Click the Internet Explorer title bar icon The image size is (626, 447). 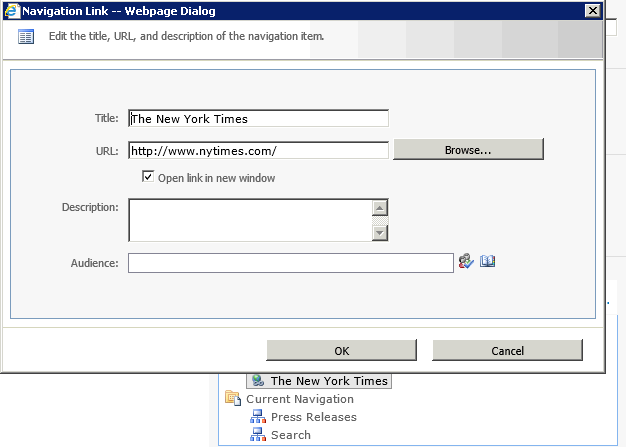tap(11, 11)
